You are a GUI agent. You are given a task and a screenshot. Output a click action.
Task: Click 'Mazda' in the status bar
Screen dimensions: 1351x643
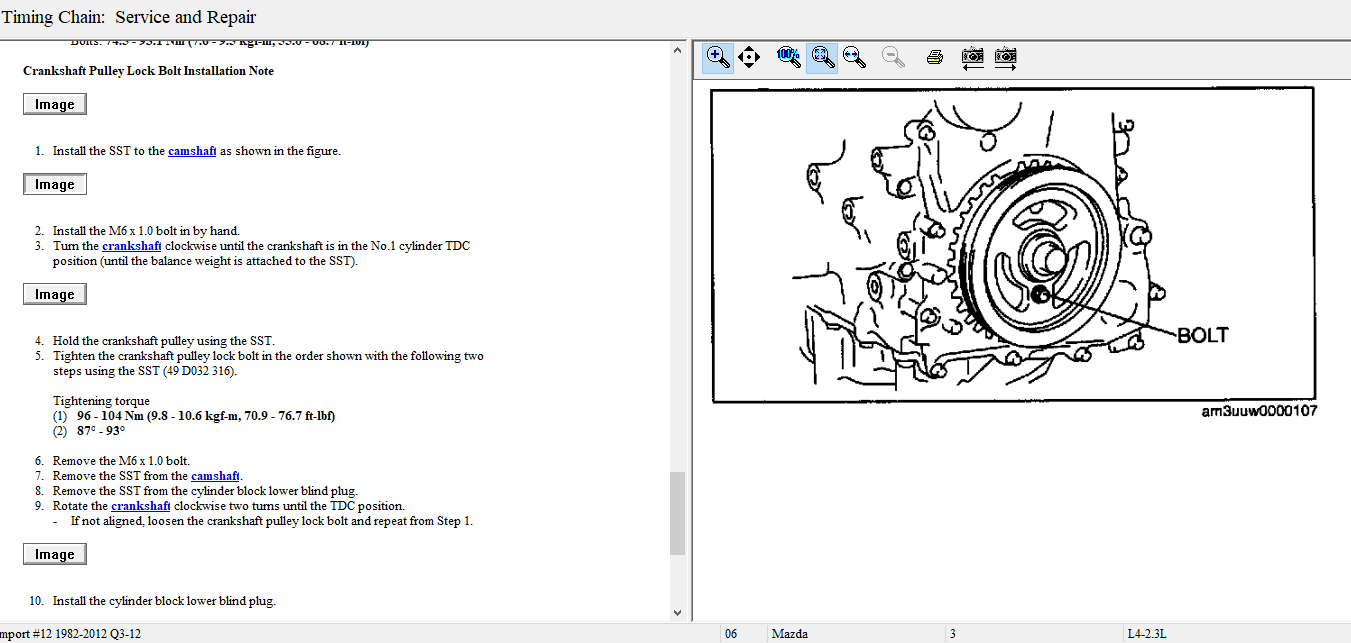[x=790, y=633]
